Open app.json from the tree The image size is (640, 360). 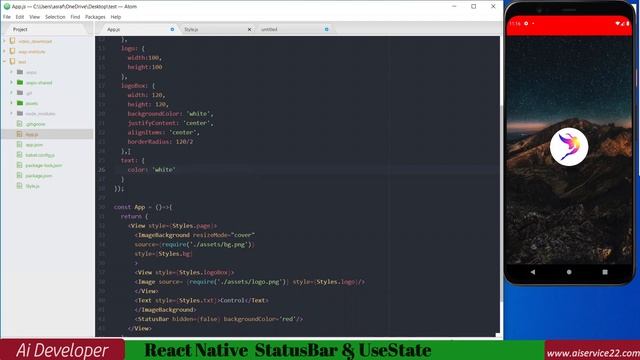point(34,145)
